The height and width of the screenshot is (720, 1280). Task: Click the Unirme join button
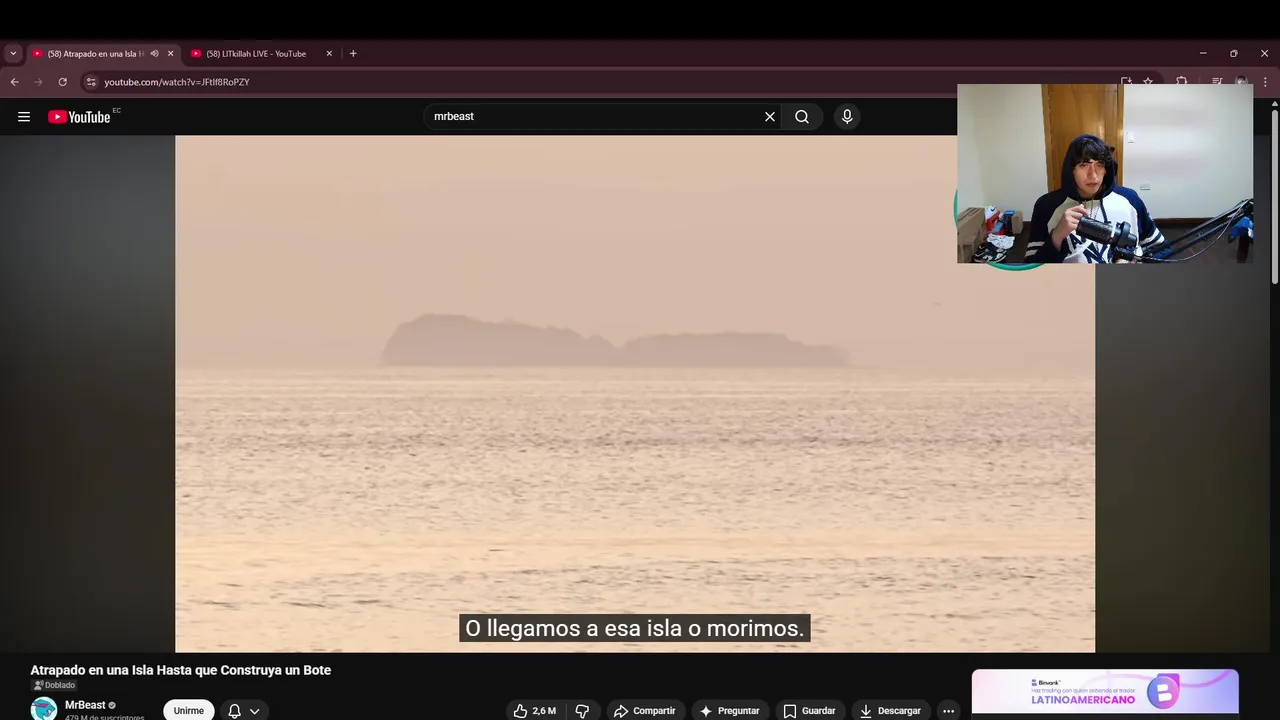tap(189, 711)
